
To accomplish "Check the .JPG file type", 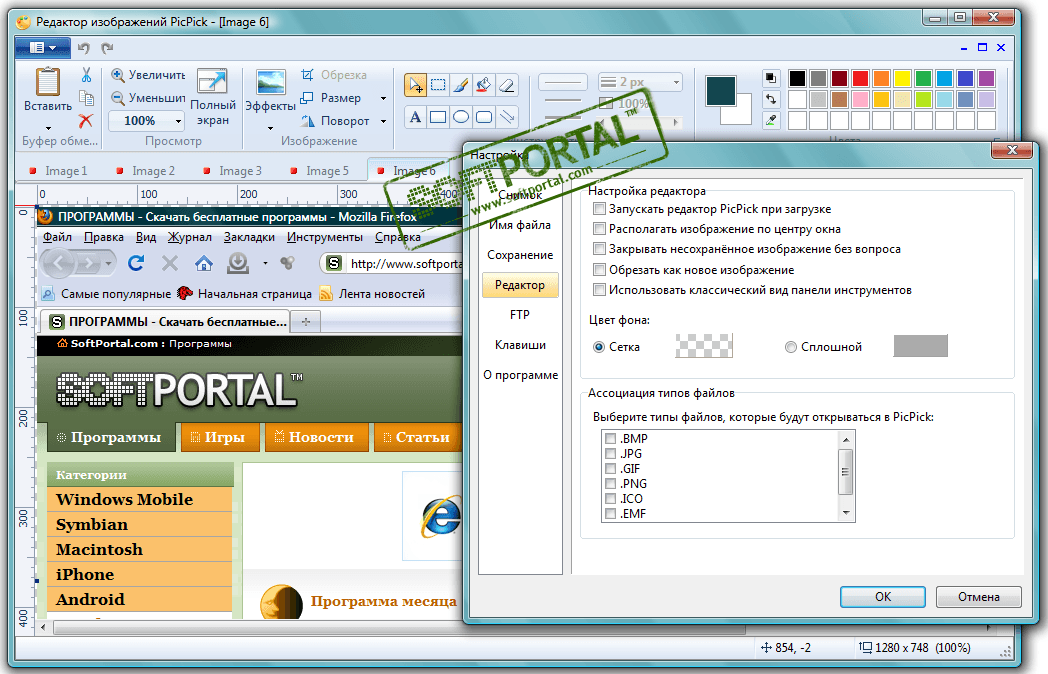I will click(x=610, y=453).
